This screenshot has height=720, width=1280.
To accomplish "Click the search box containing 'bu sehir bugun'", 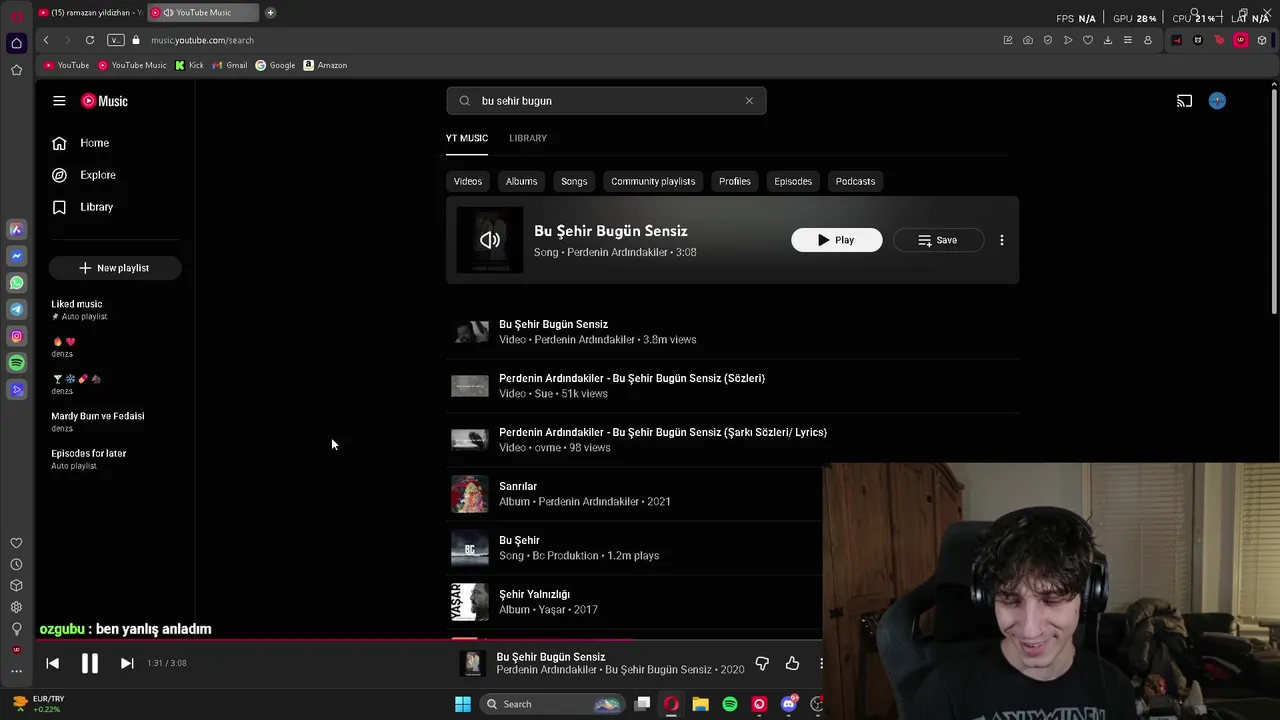I will tap(606, 101).
